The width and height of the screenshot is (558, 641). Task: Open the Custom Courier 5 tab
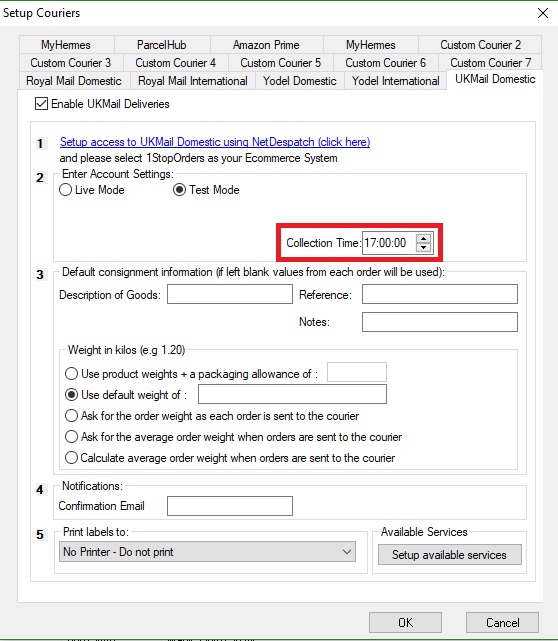coord(281,63)
